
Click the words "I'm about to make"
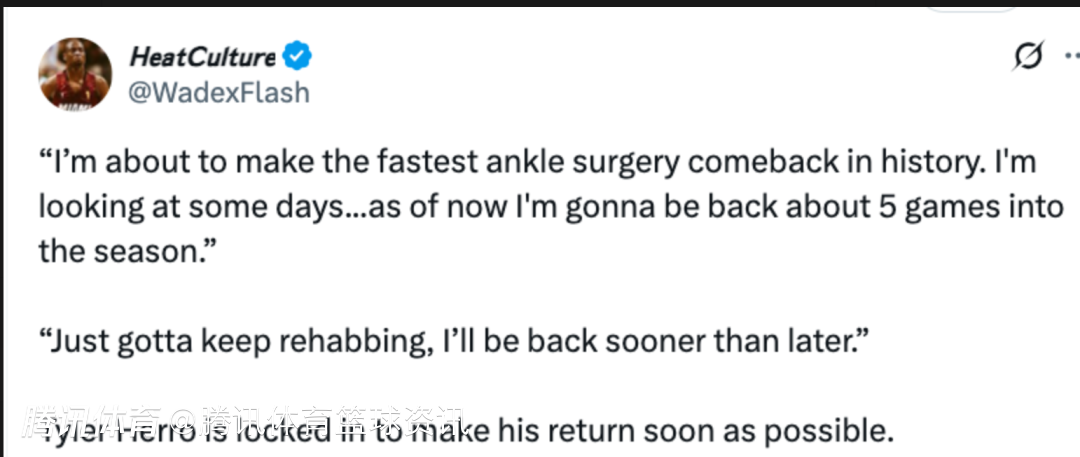(x=166, y=162)
